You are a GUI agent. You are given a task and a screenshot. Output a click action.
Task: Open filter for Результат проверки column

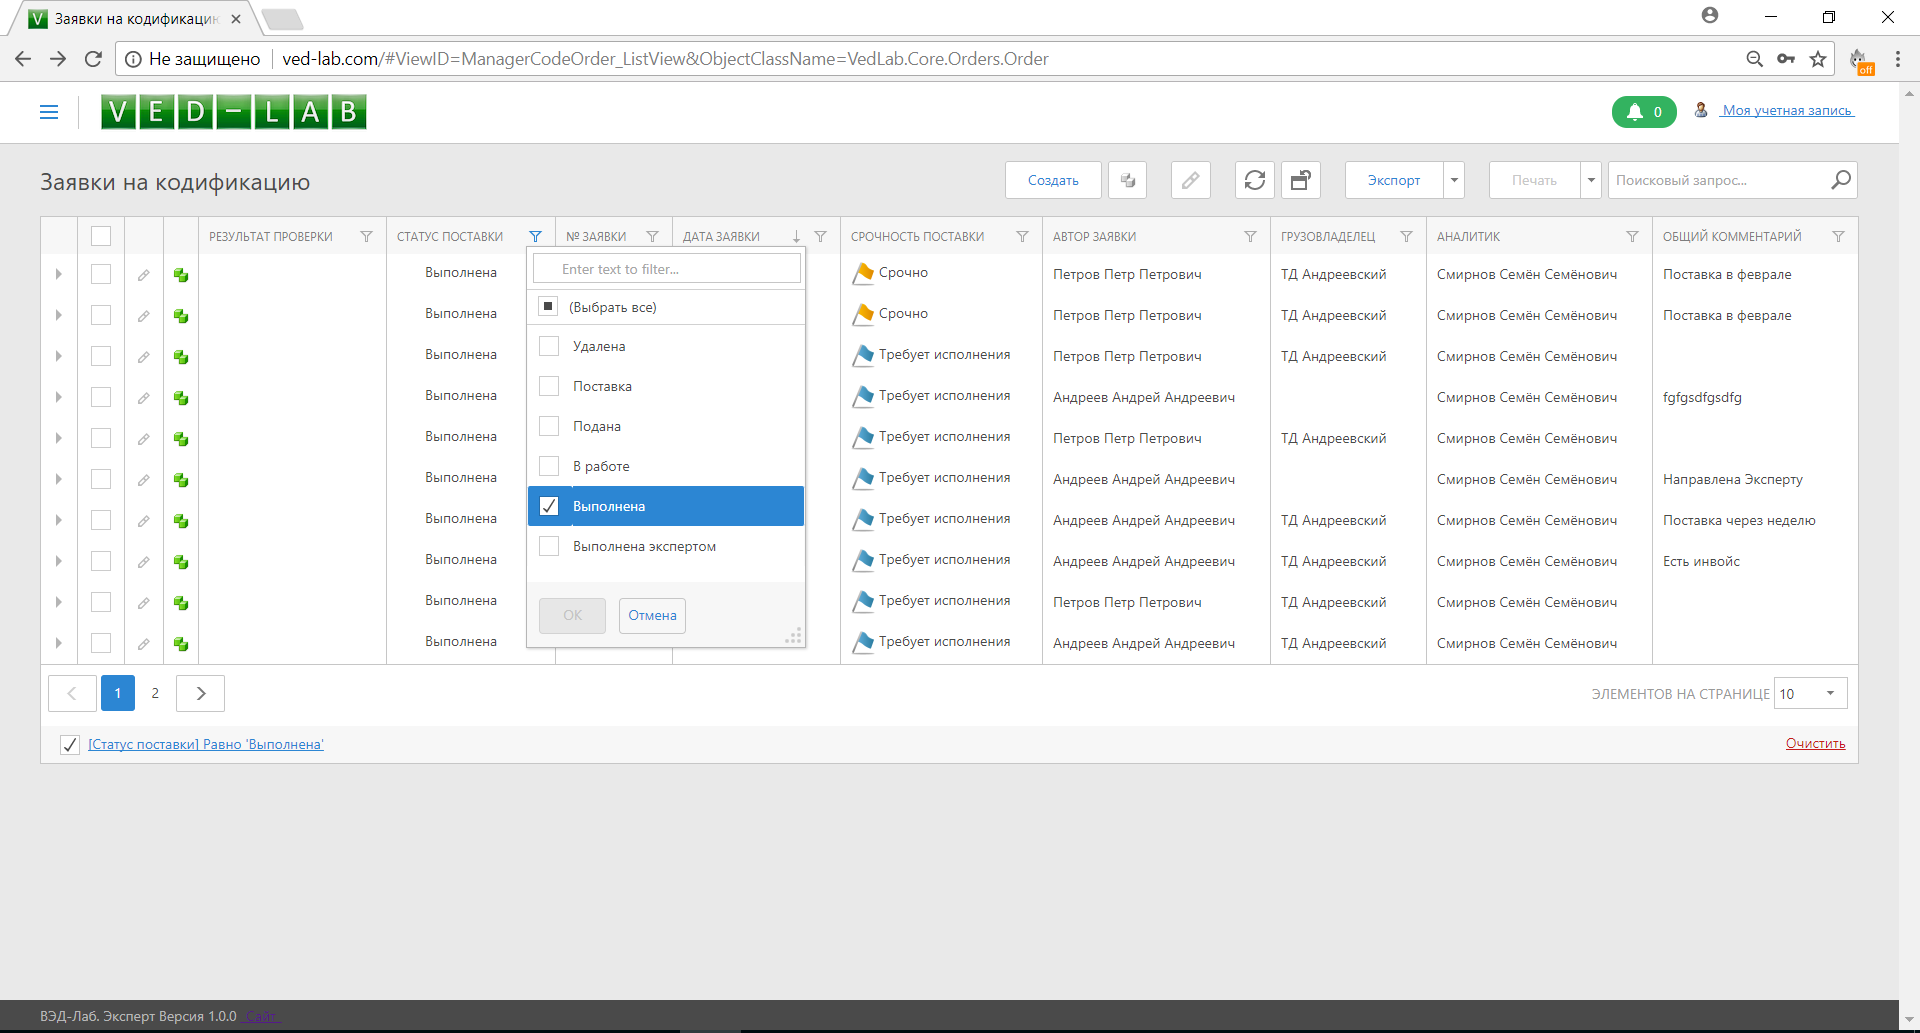(x=367, y=237)
